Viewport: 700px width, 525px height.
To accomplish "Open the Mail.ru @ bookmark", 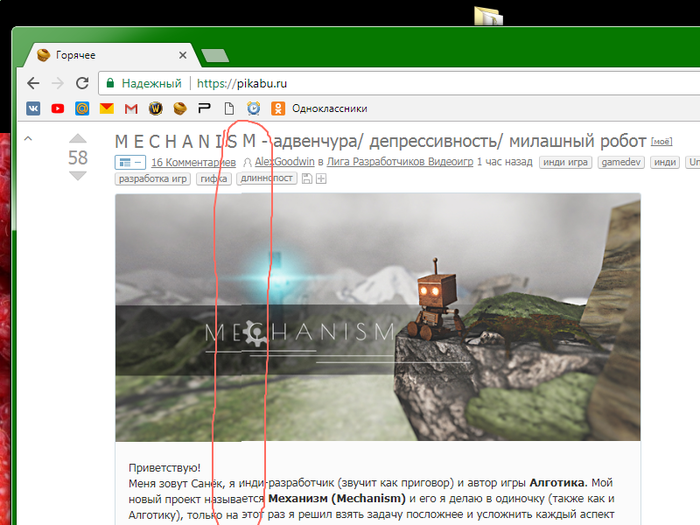I will click(x=82, y=108).
